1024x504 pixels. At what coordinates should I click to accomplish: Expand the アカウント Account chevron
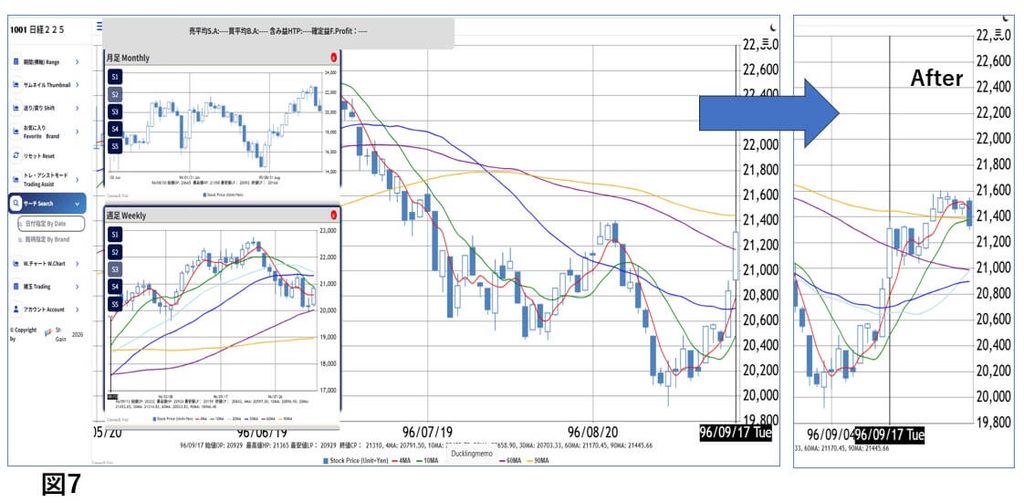pyautogui.click(x=77, y=309)
